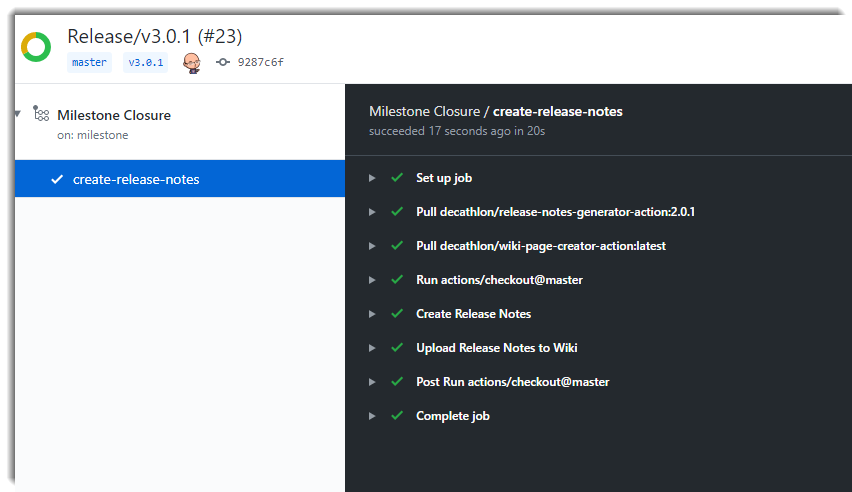Click the Set up job label
The width and height of the screenshot is (852, 492).
[x=444, y=178]
